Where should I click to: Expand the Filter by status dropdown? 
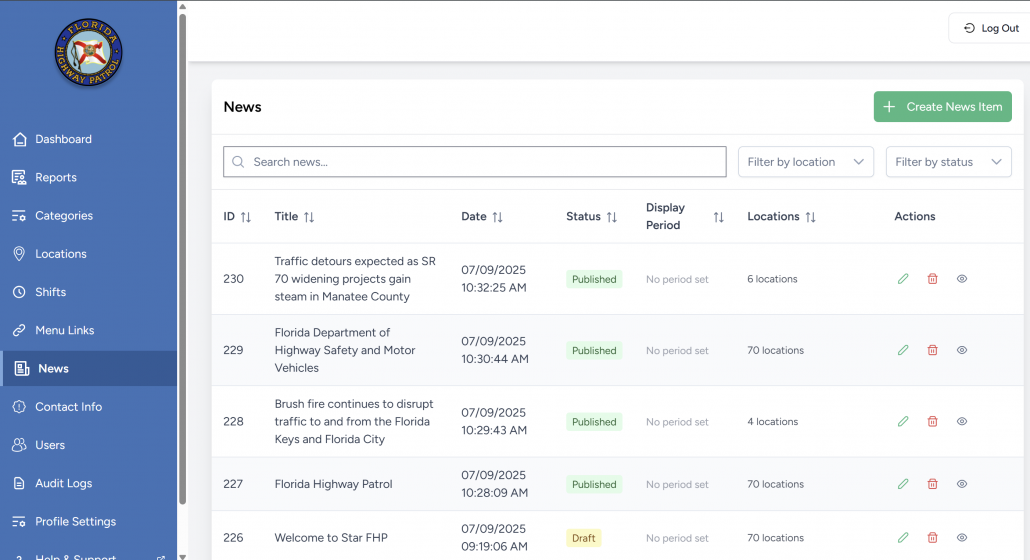tap(948, 162)
